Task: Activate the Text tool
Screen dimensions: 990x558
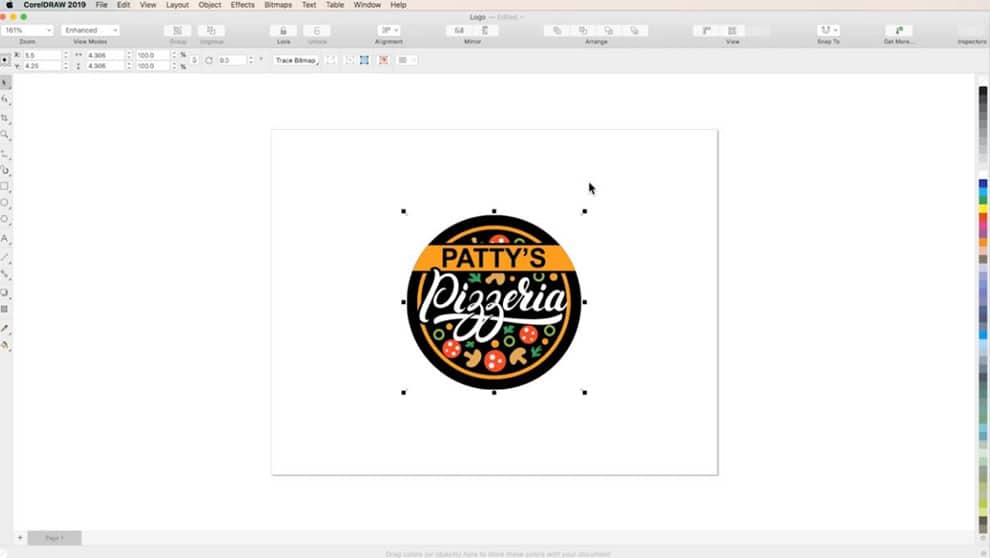Action: click(x=5, y=239)
